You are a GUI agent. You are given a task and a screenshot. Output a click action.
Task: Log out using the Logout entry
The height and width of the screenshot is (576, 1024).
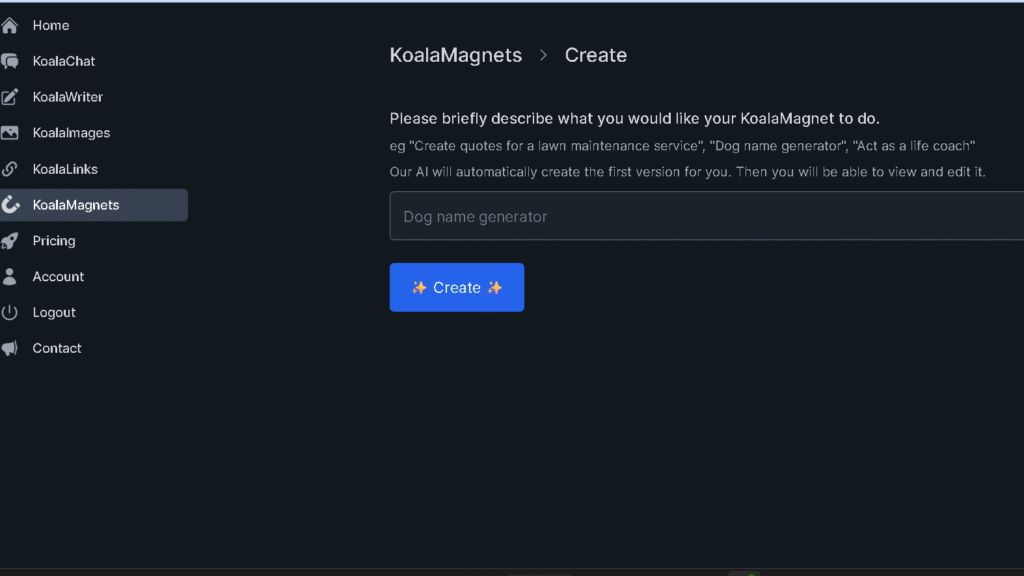pyautogui.click(x=54, y=312)
